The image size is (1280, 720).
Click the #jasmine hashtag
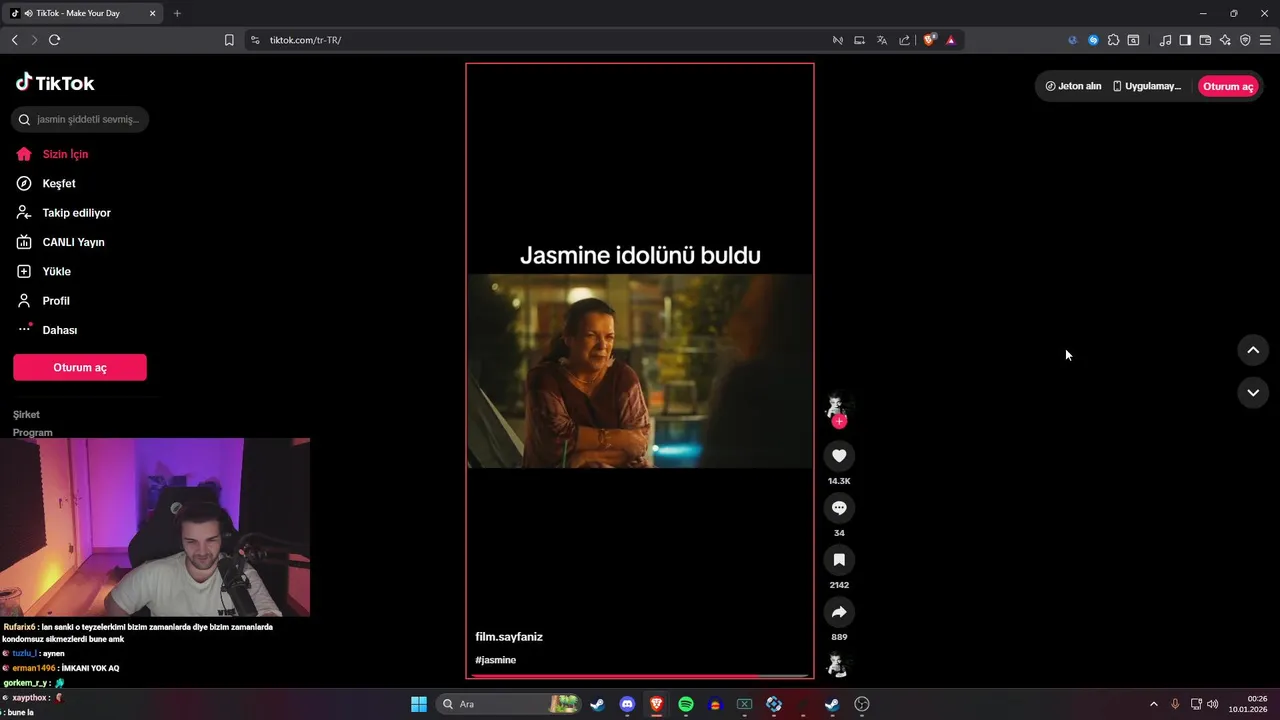(496, 660)
